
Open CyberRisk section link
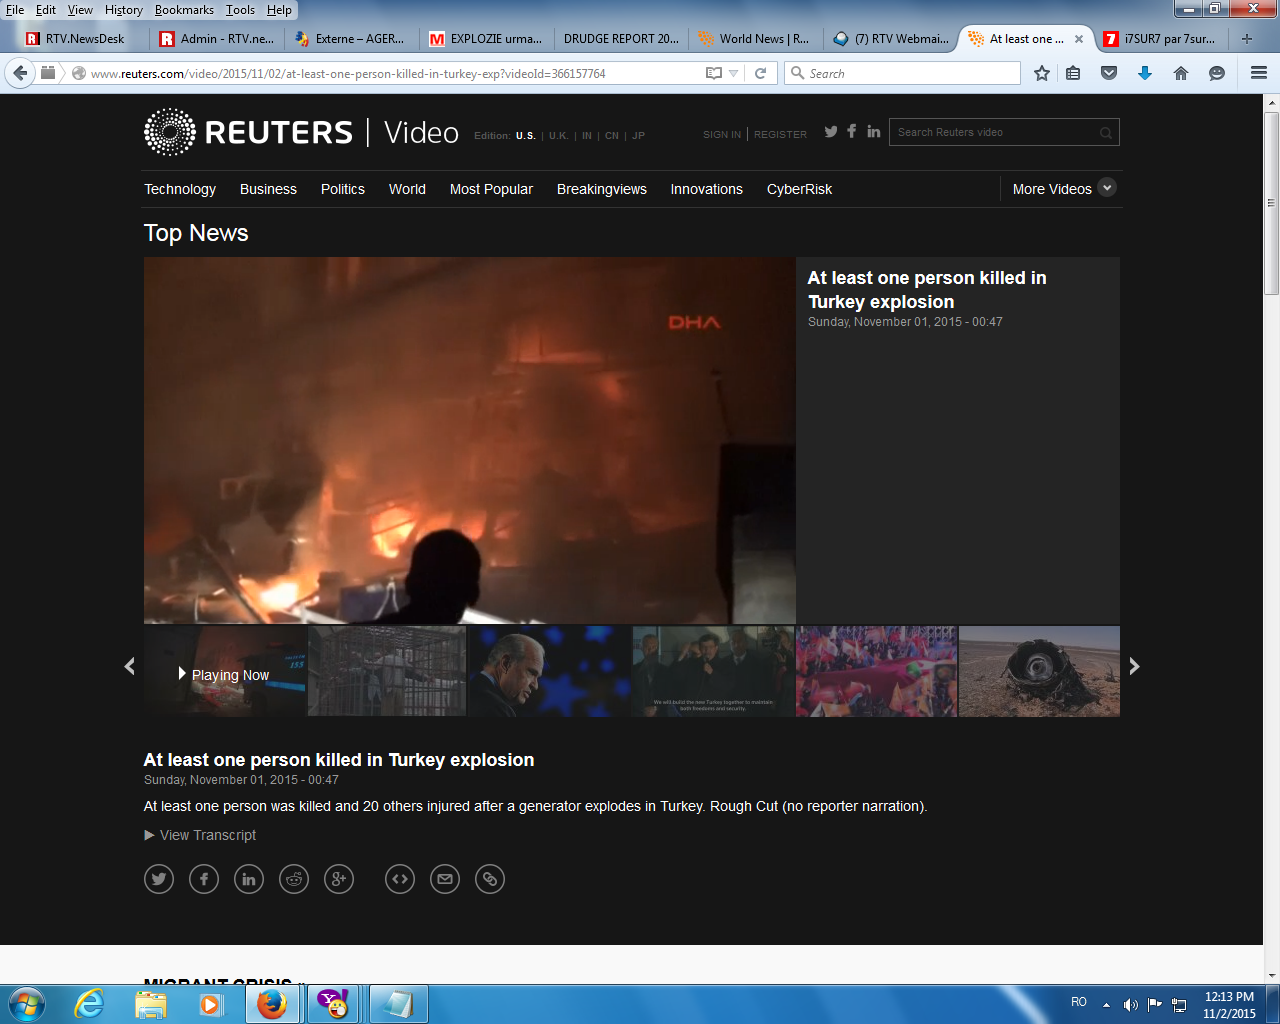point(799,189)
